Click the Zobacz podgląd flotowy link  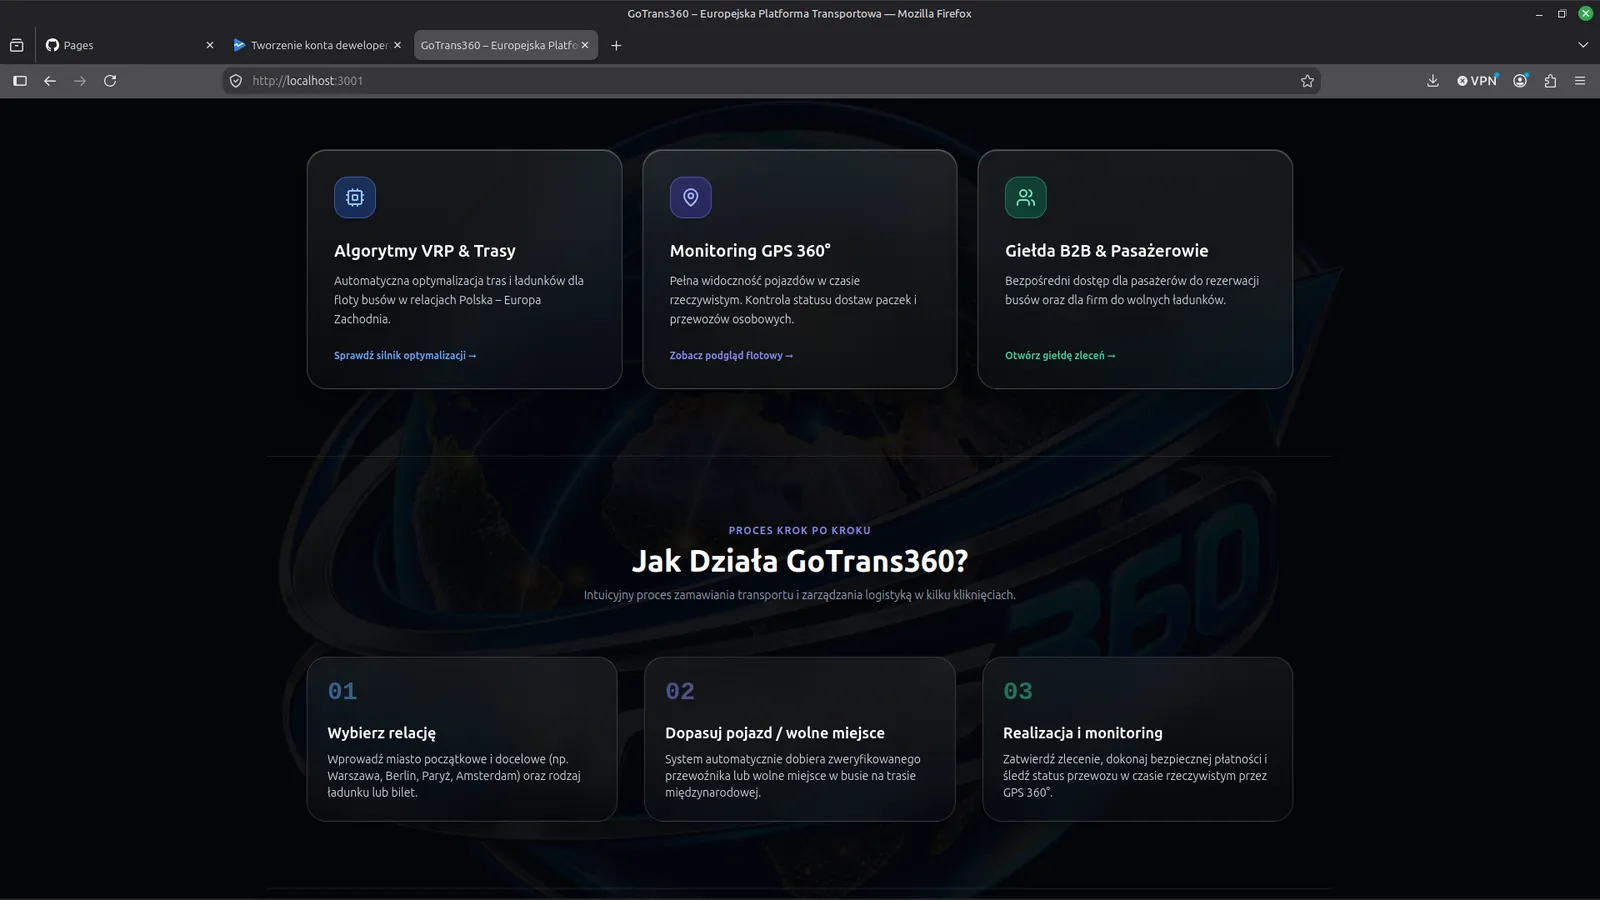731,356
